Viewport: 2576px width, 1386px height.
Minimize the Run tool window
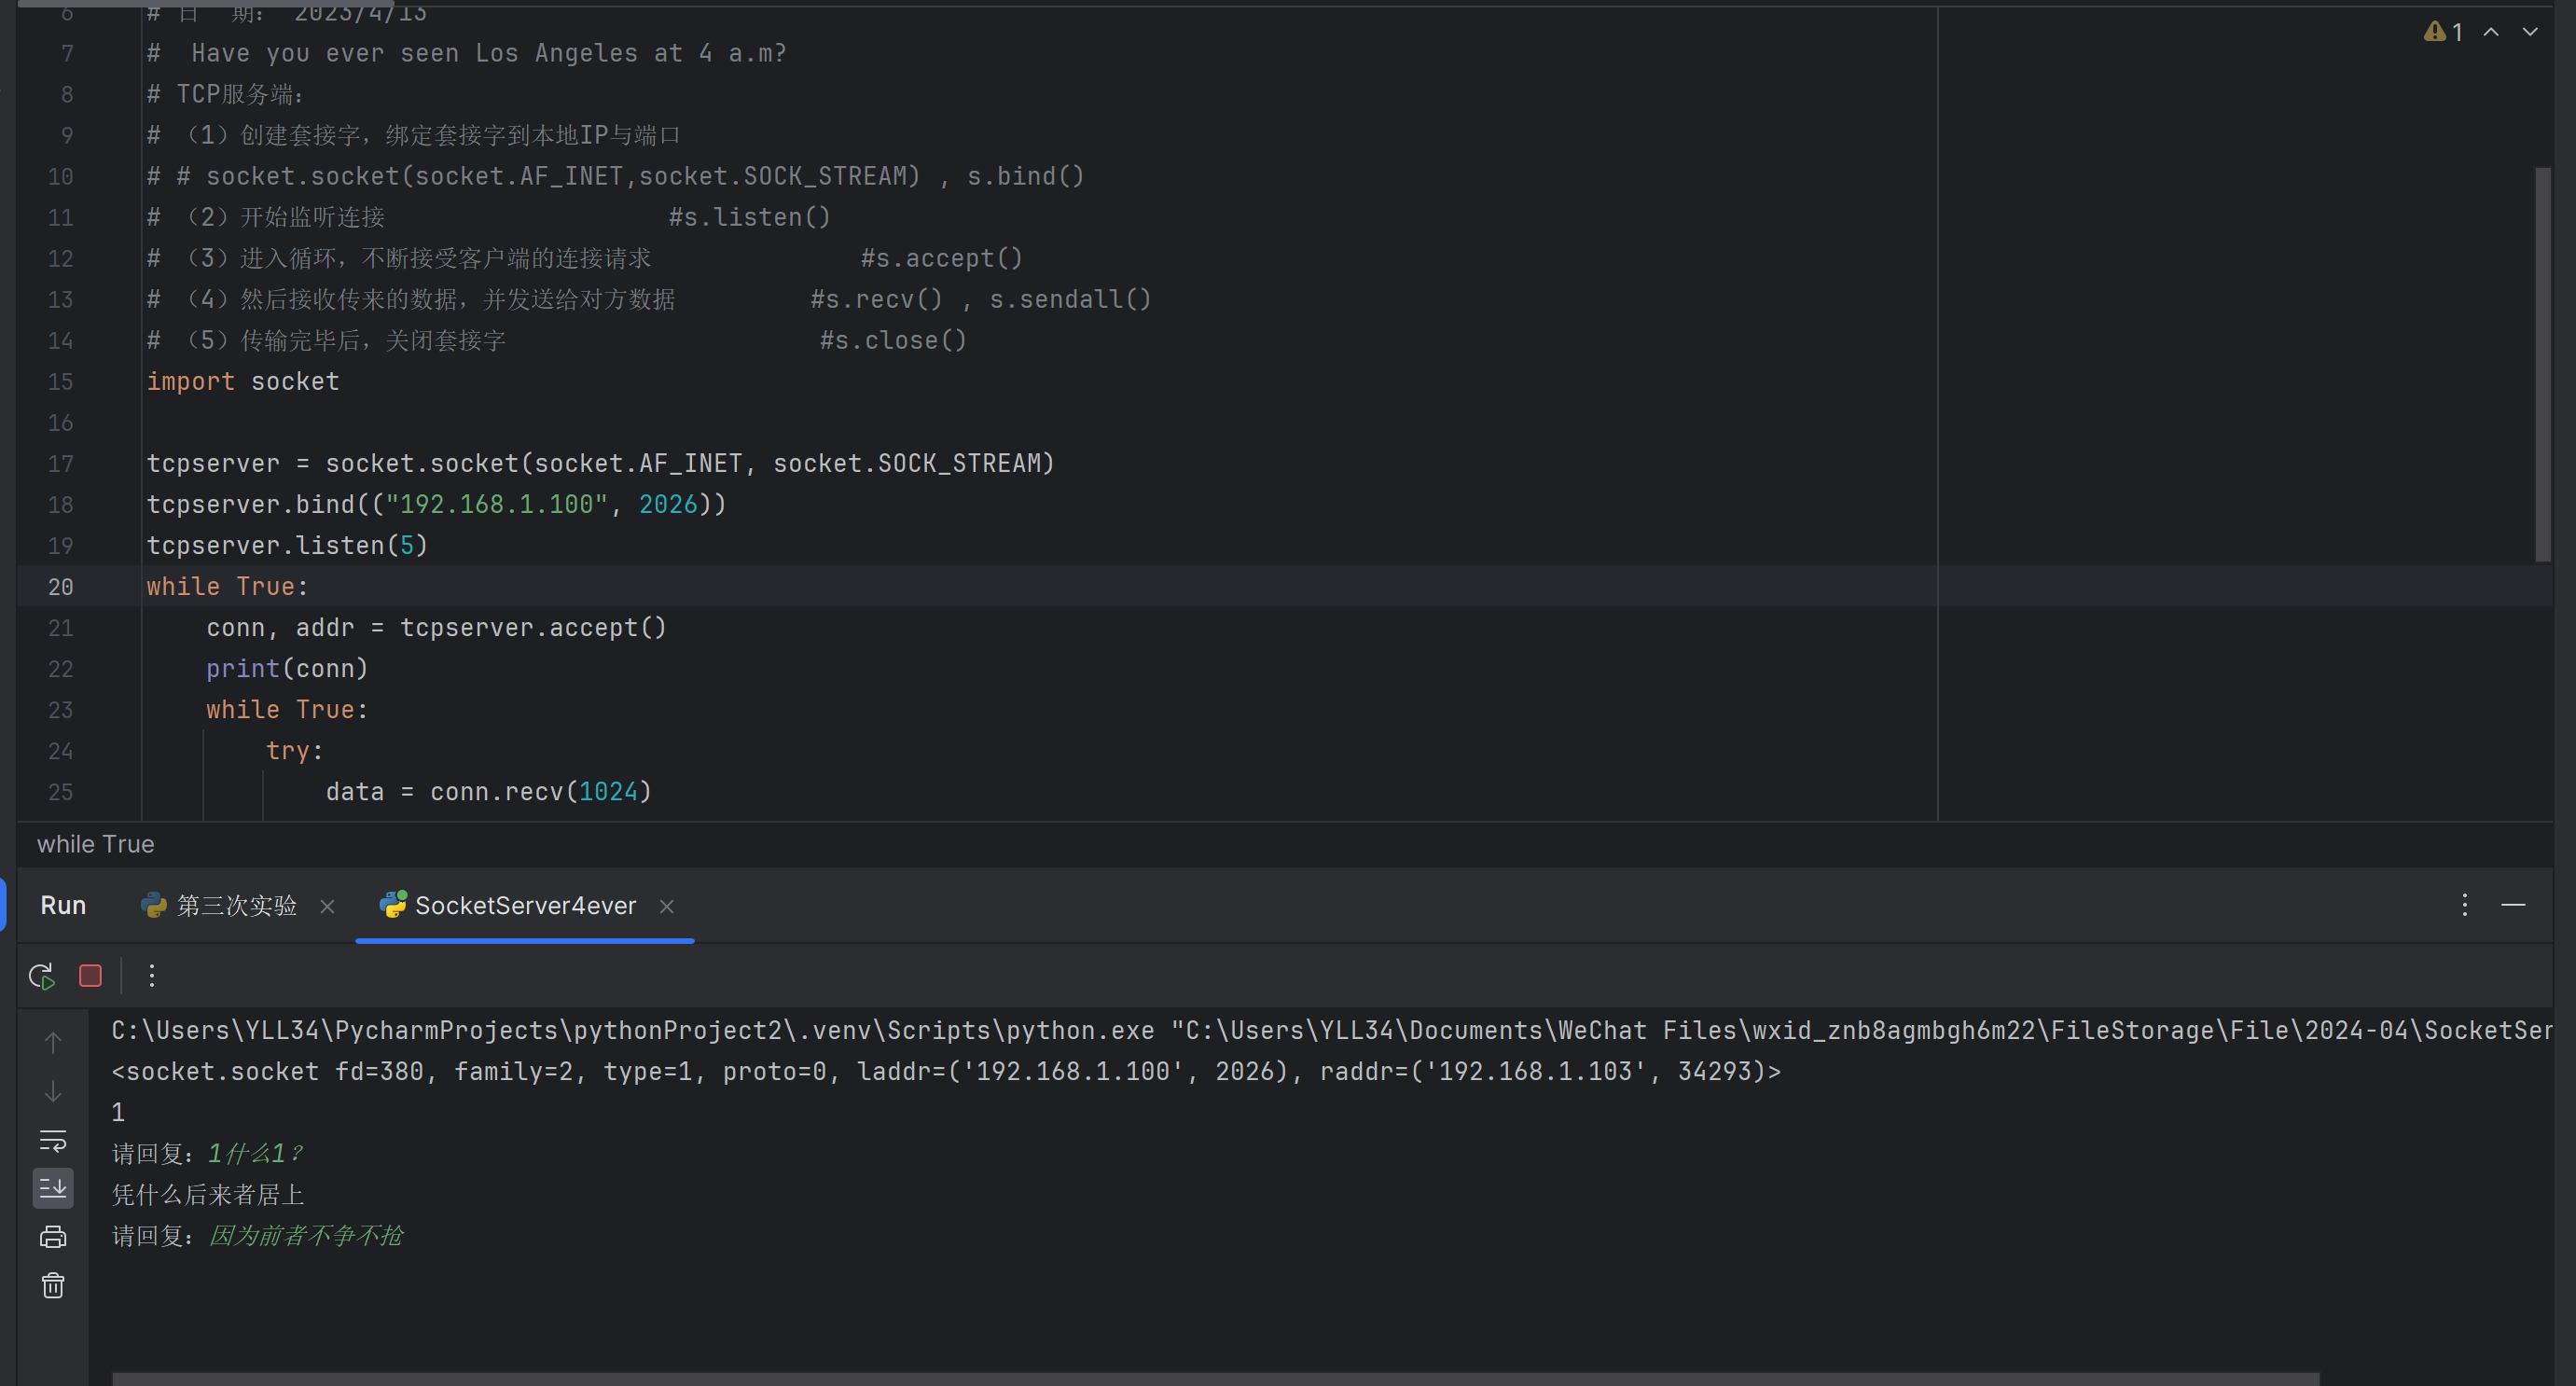pos(2513,905)
